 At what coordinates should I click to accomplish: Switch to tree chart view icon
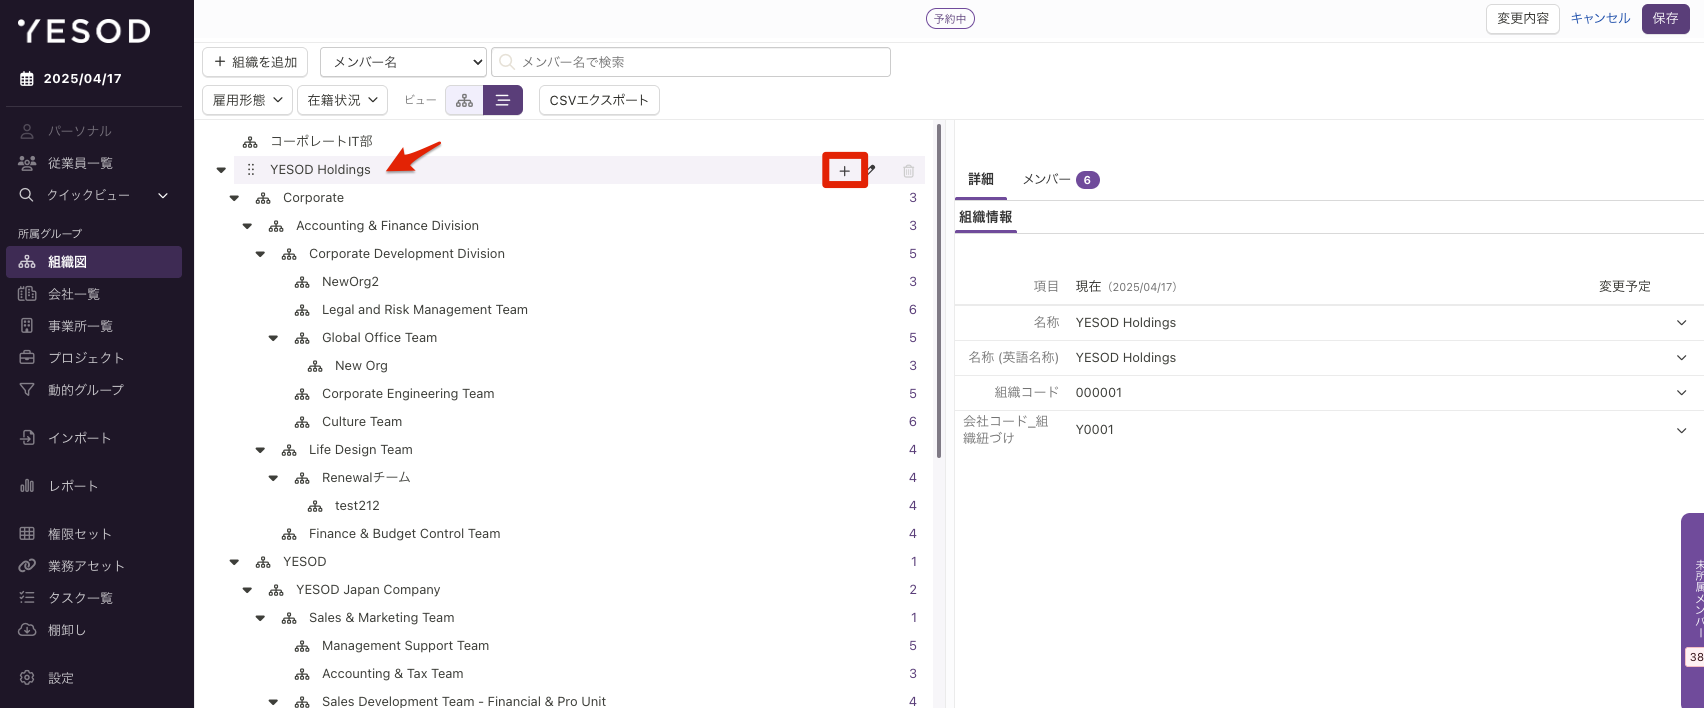coord(464,100)
